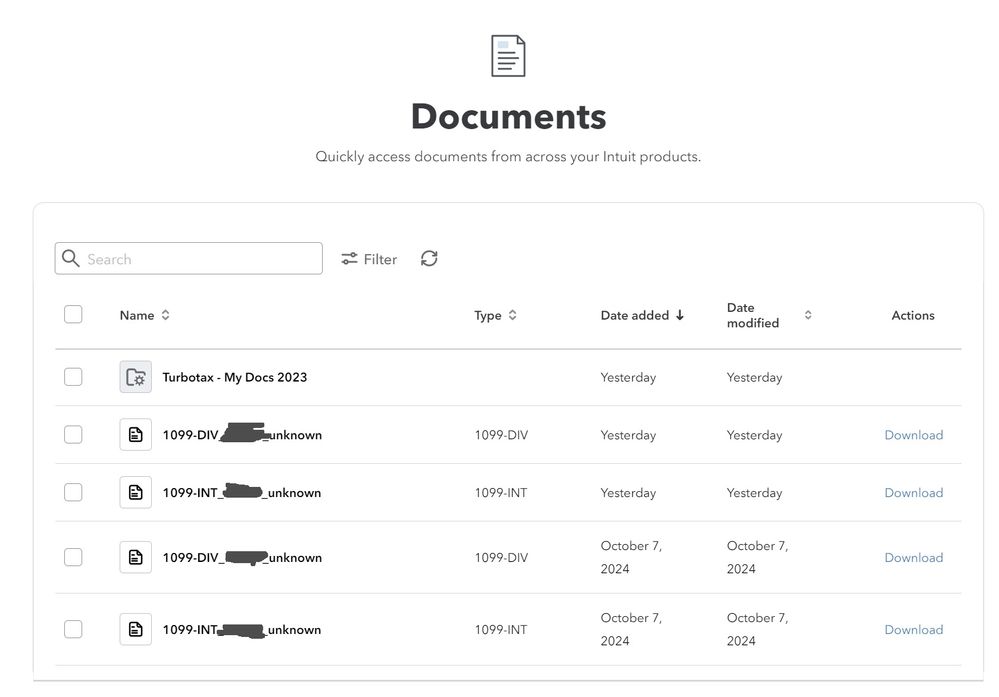Check the 1099-INT row dated October 7, 2024

(x=73, y=629)
